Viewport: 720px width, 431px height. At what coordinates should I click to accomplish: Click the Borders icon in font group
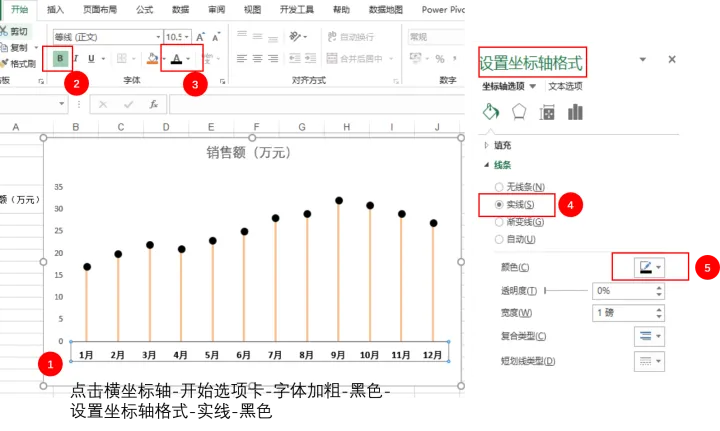(x=122, y=58)
